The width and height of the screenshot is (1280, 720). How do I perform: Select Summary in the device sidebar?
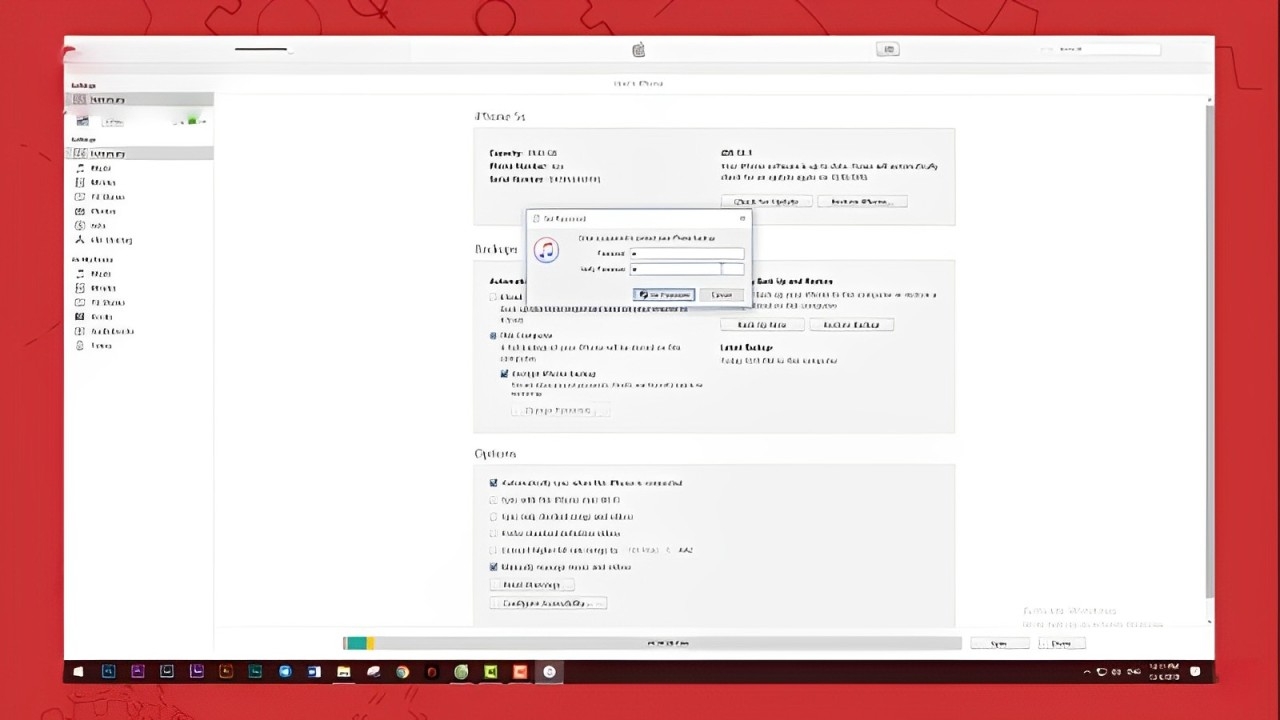(140, 153)
